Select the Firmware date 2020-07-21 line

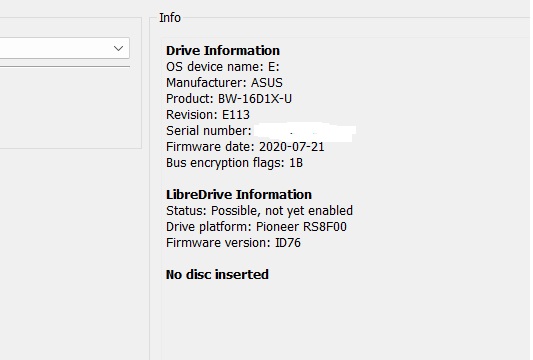(245, 147)
